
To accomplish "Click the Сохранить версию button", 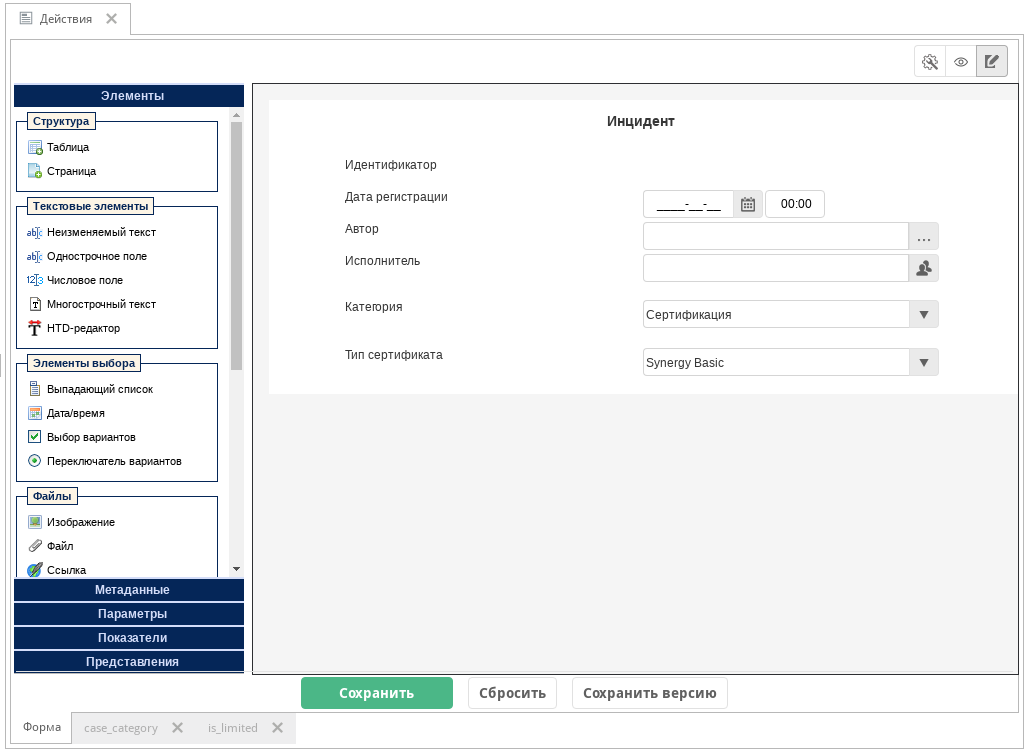I will pyautogui.click(x=650, y=693).
